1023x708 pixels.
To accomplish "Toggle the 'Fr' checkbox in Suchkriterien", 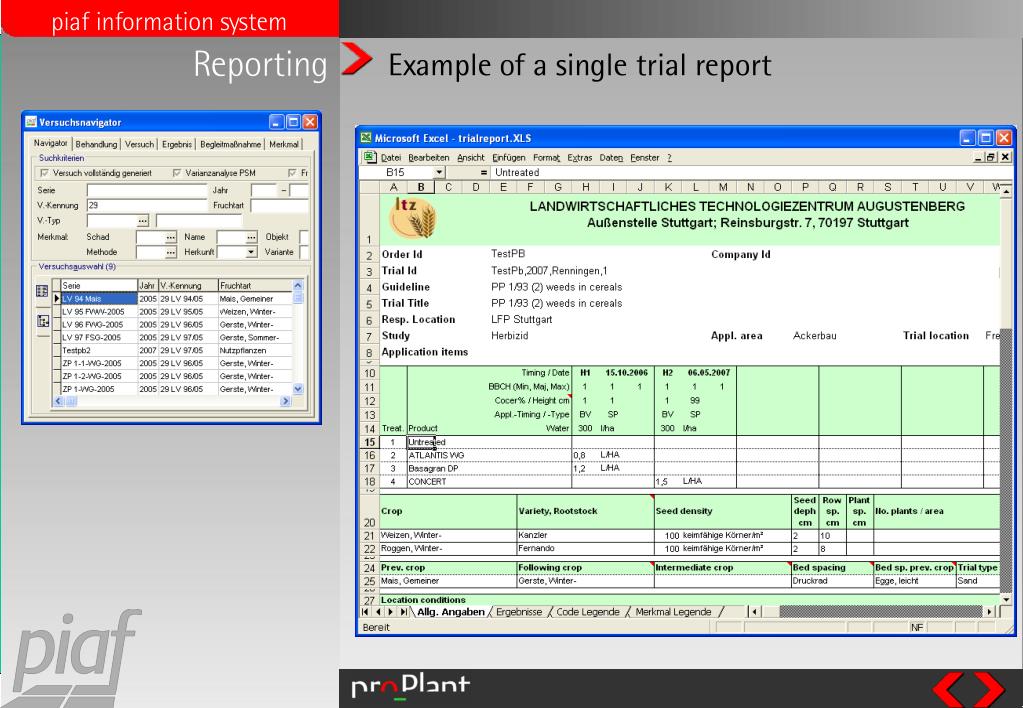I will (292, 173).
